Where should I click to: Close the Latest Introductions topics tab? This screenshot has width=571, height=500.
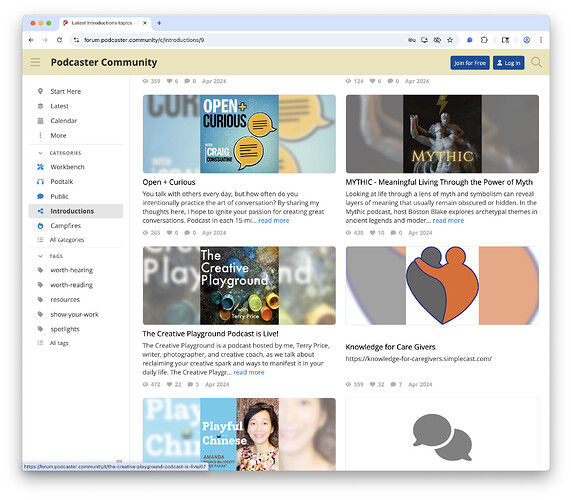click(x=145, y=23)
